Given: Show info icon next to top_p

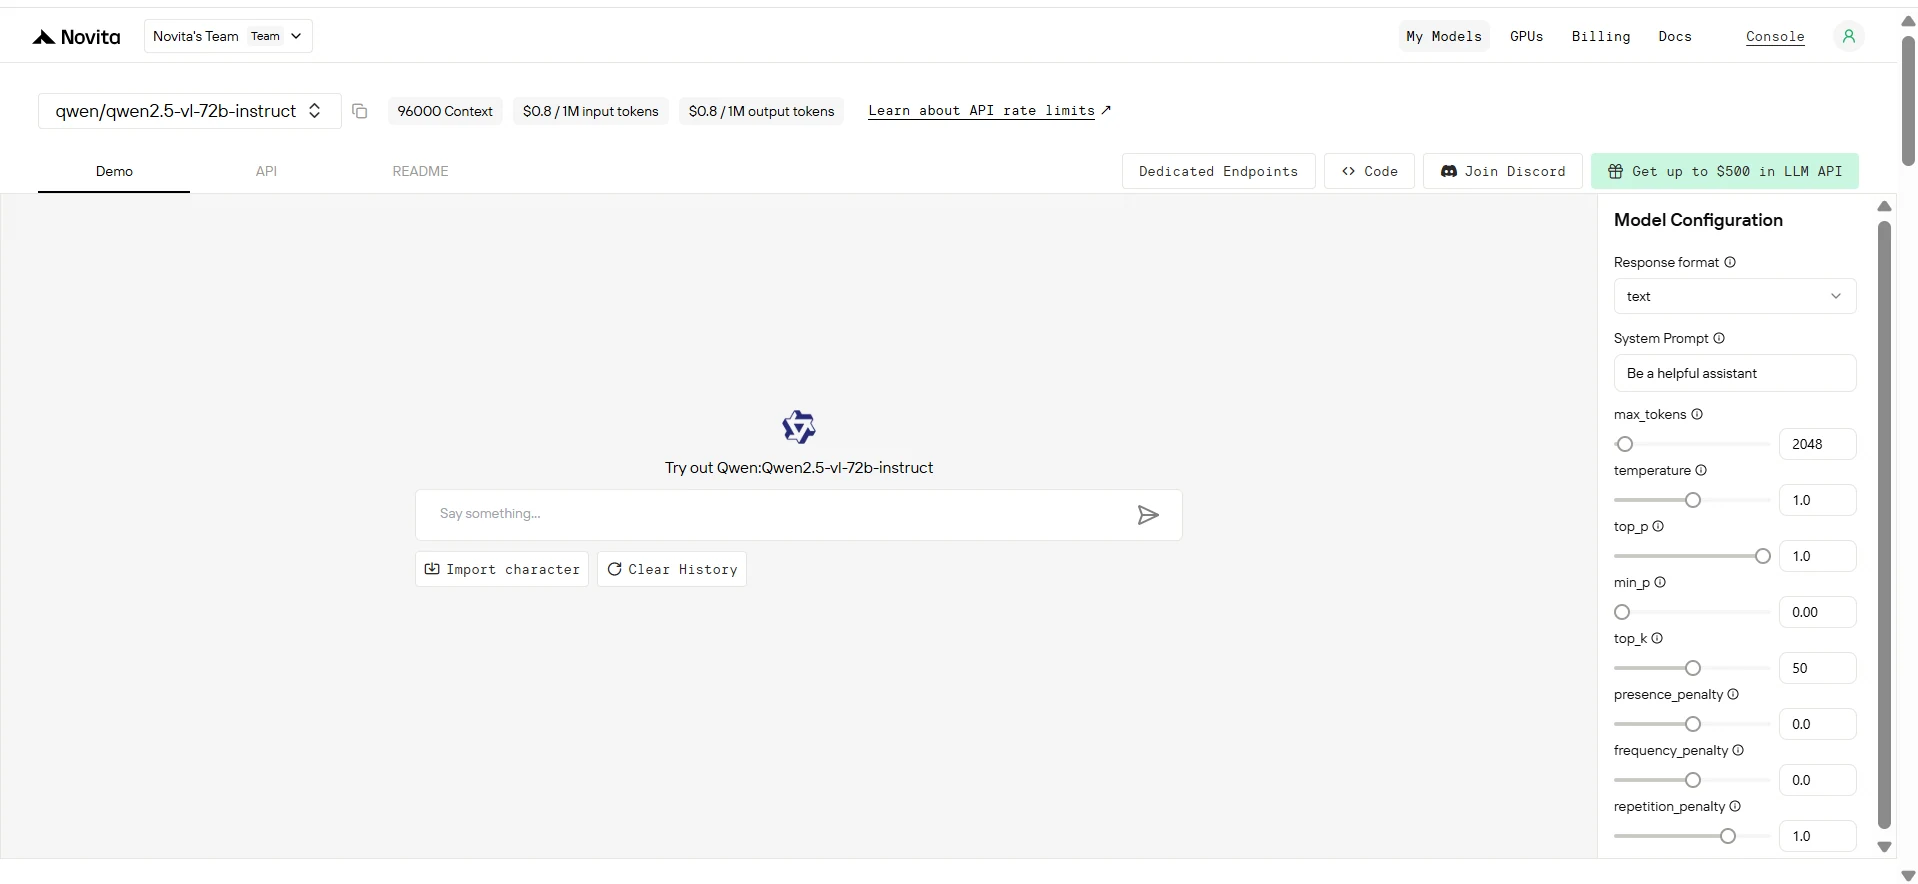Looking at the screenshot, I should pos(1658,526).
